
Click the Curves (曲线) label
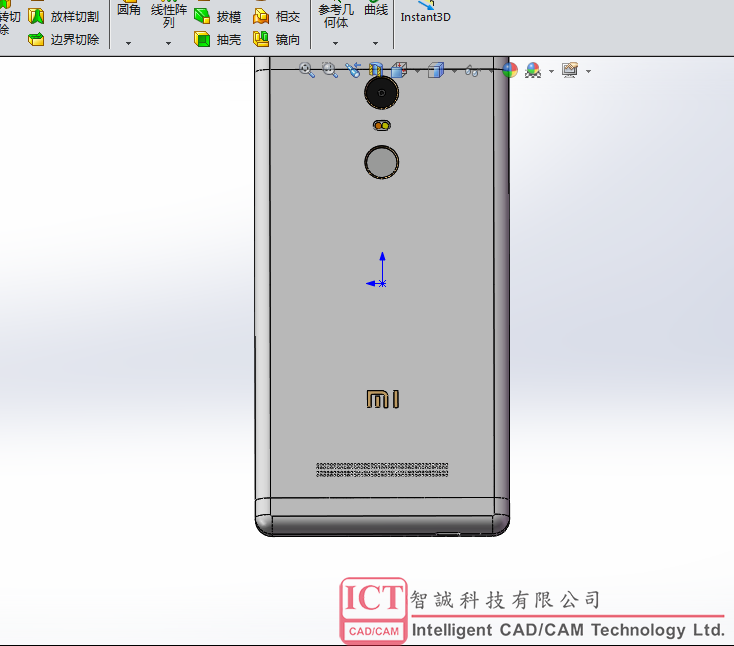point(376,9)
